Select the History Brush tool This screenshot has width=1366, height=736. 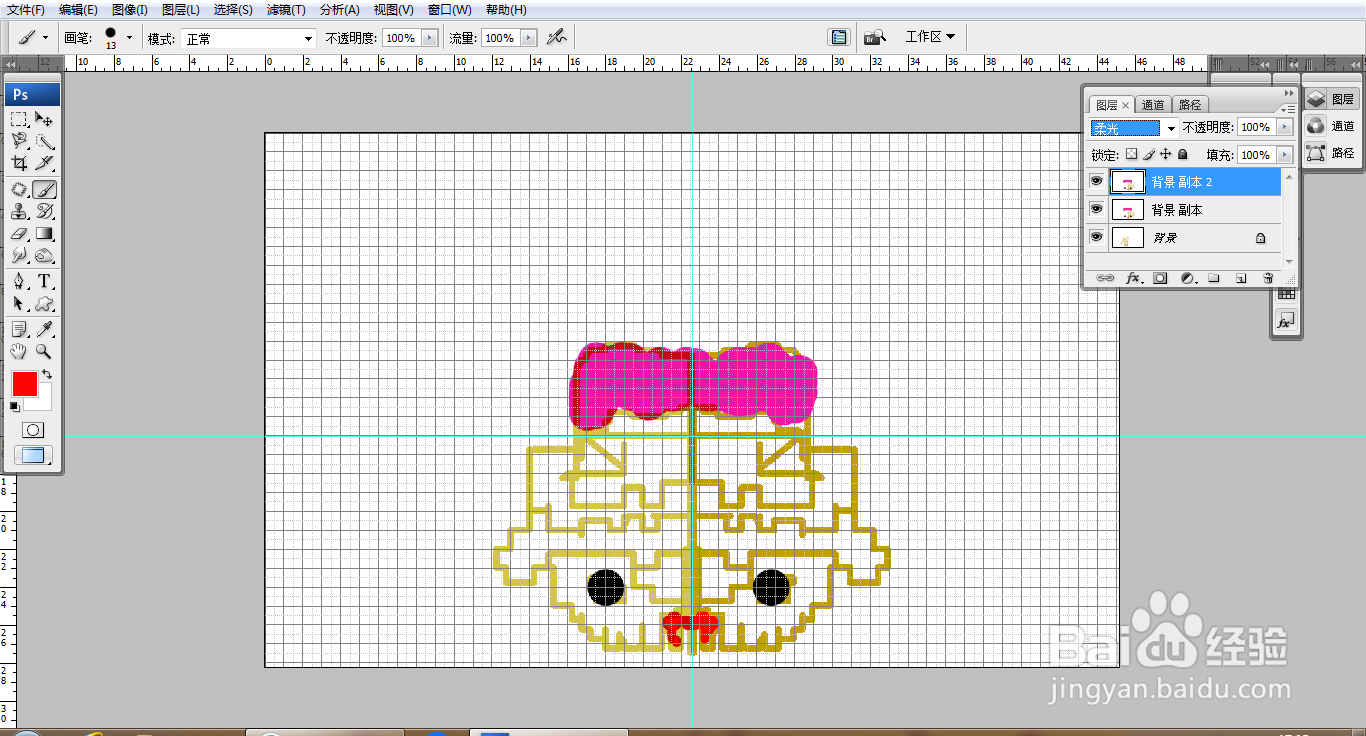click(x=44, y=211)
